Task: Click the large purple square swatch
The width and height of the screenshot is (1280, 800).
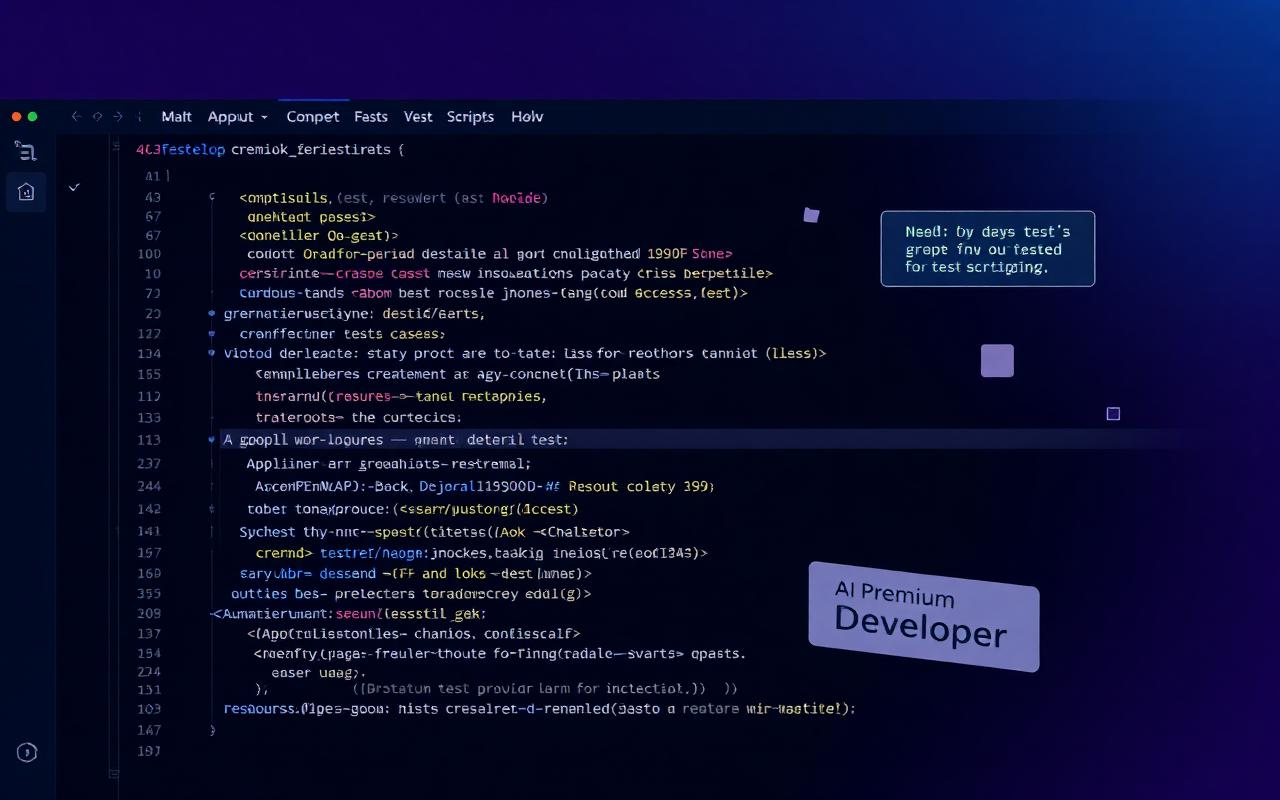Action: (x=997, y=361)
